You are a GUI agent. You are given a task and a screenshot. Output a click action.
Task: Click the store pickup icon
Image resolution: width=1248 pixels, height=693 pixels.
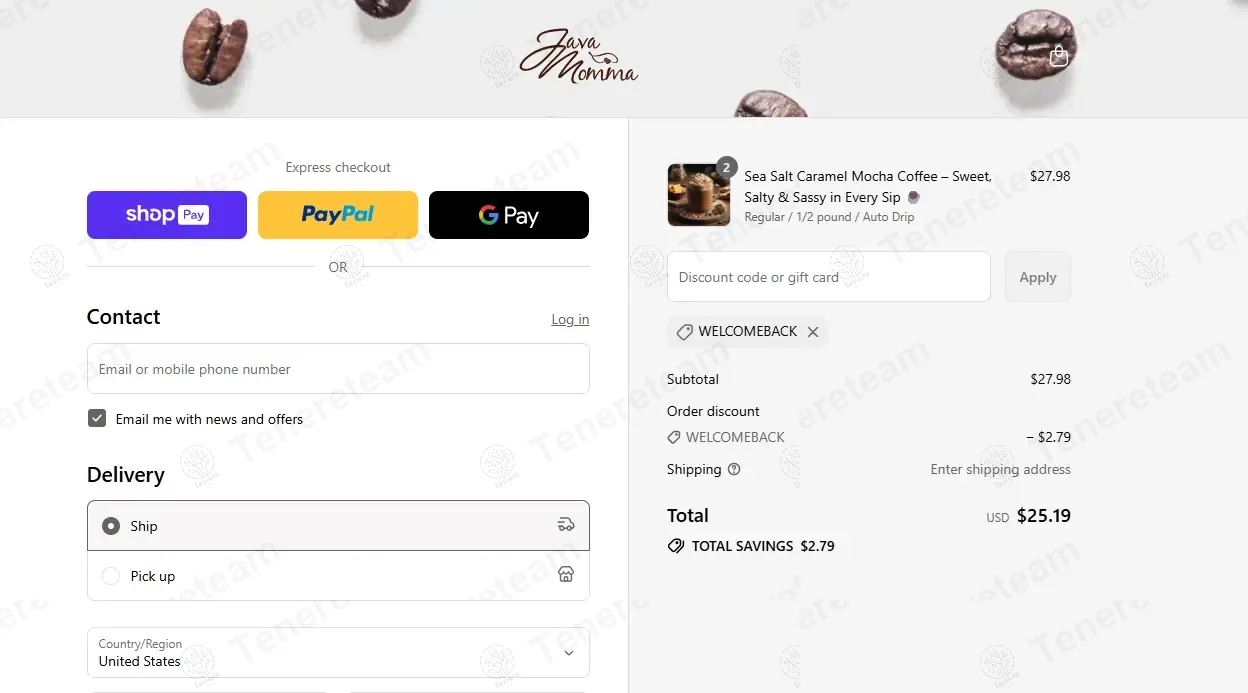566,575
